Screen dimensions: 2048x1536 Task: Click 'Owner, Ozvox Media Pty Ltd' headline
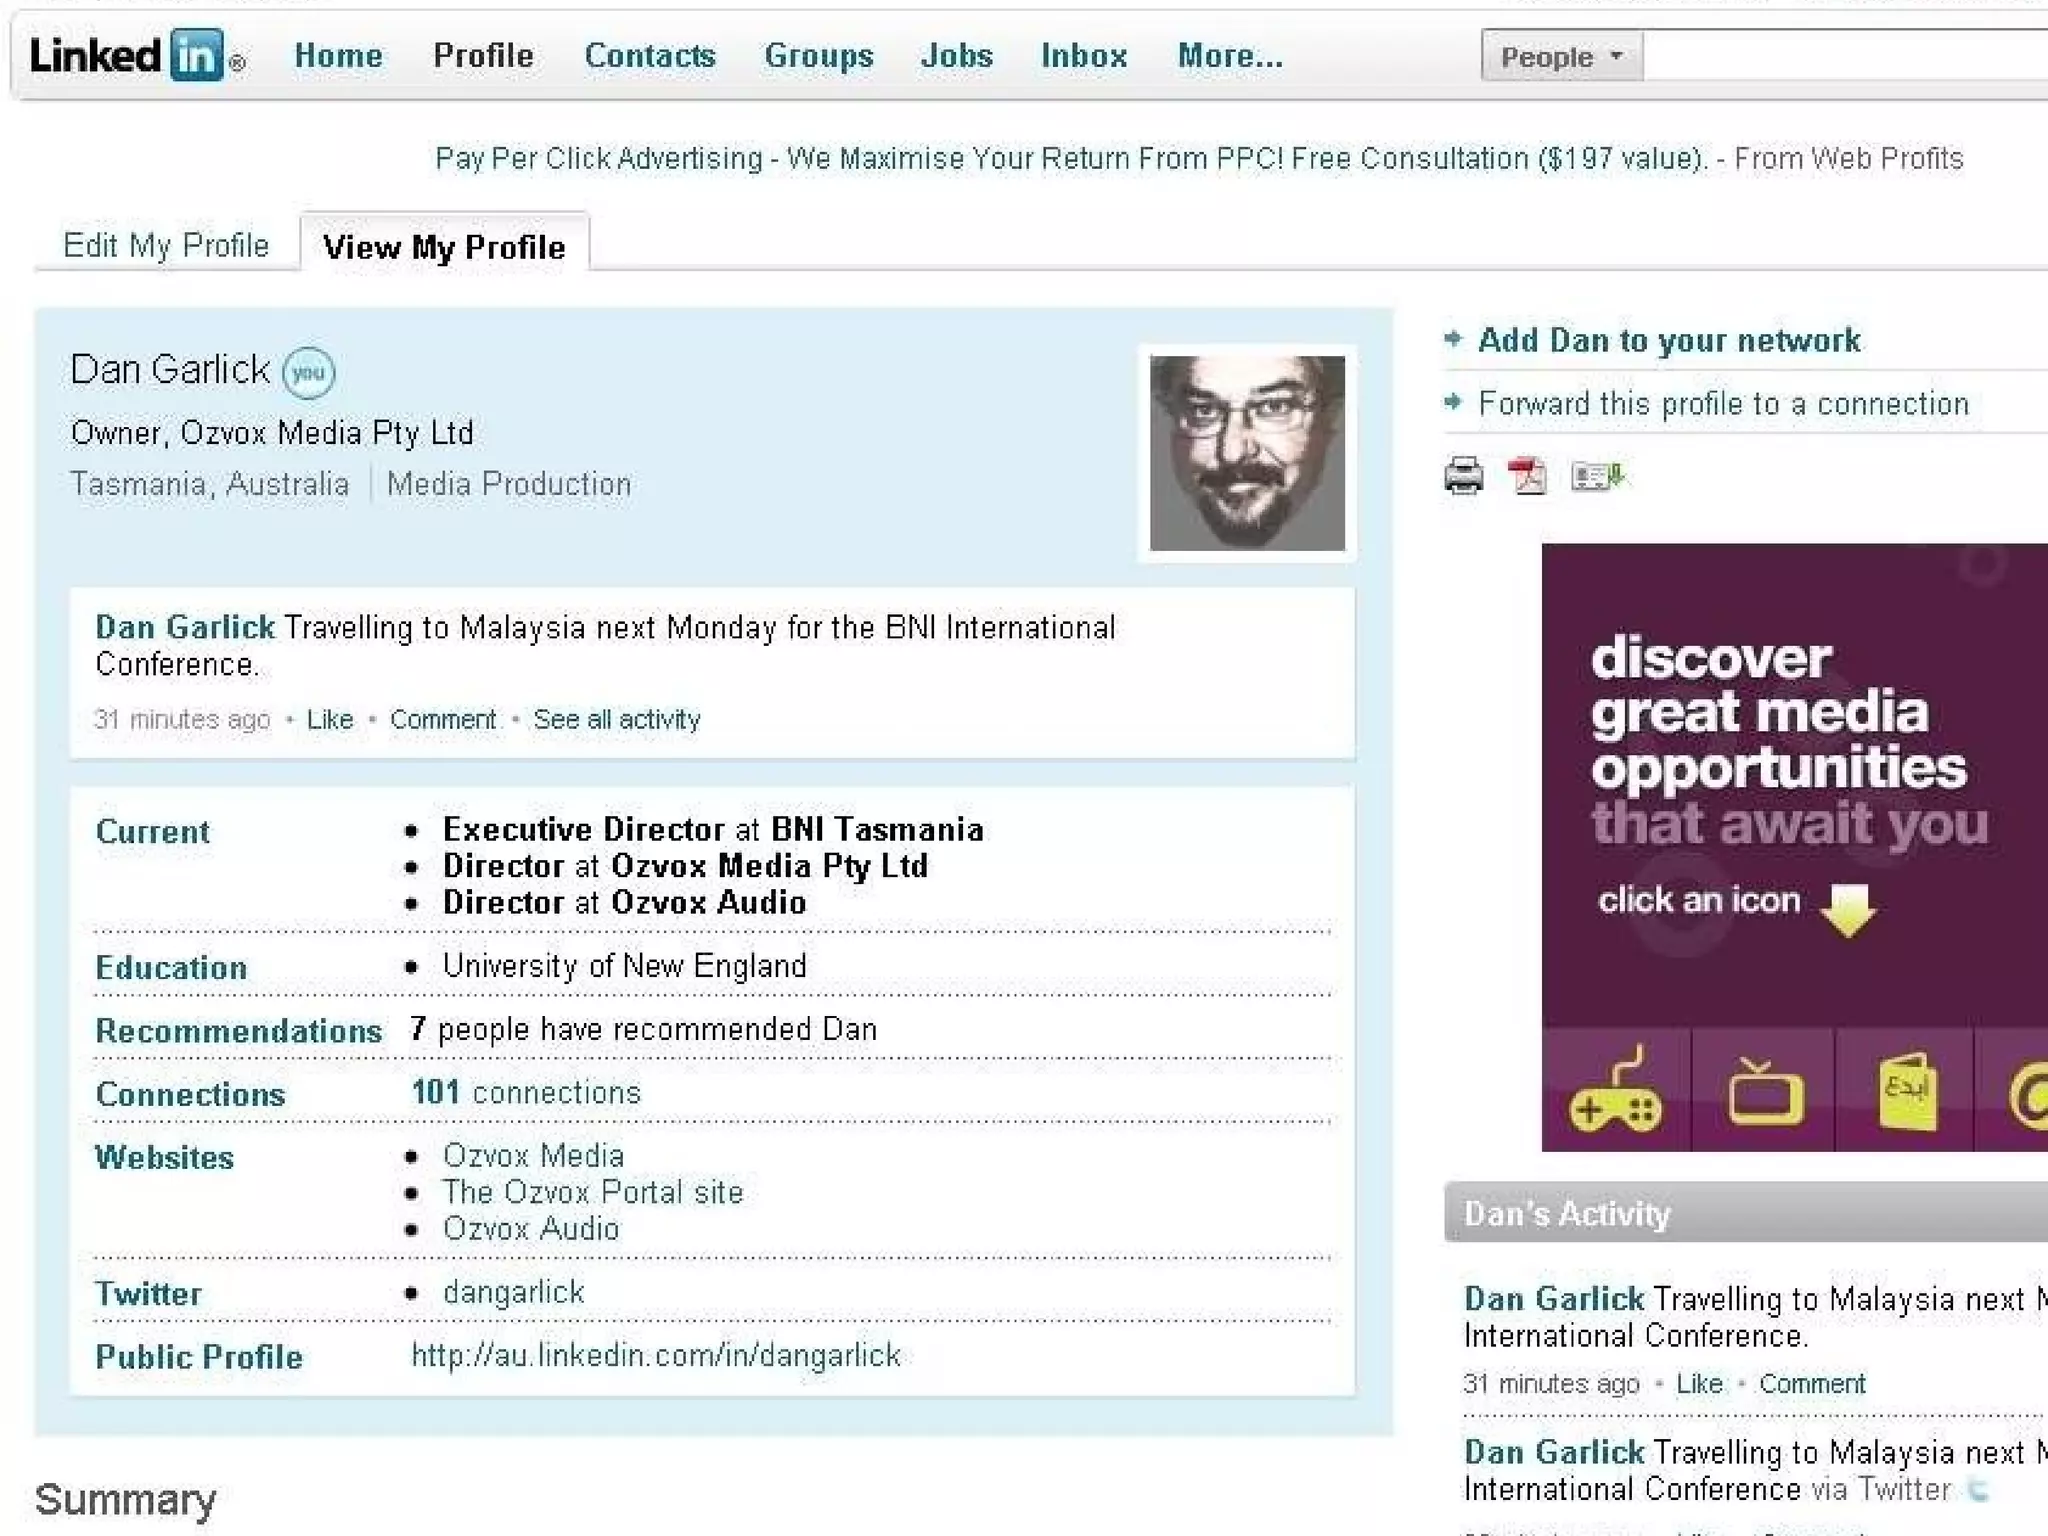pos(272,433)
